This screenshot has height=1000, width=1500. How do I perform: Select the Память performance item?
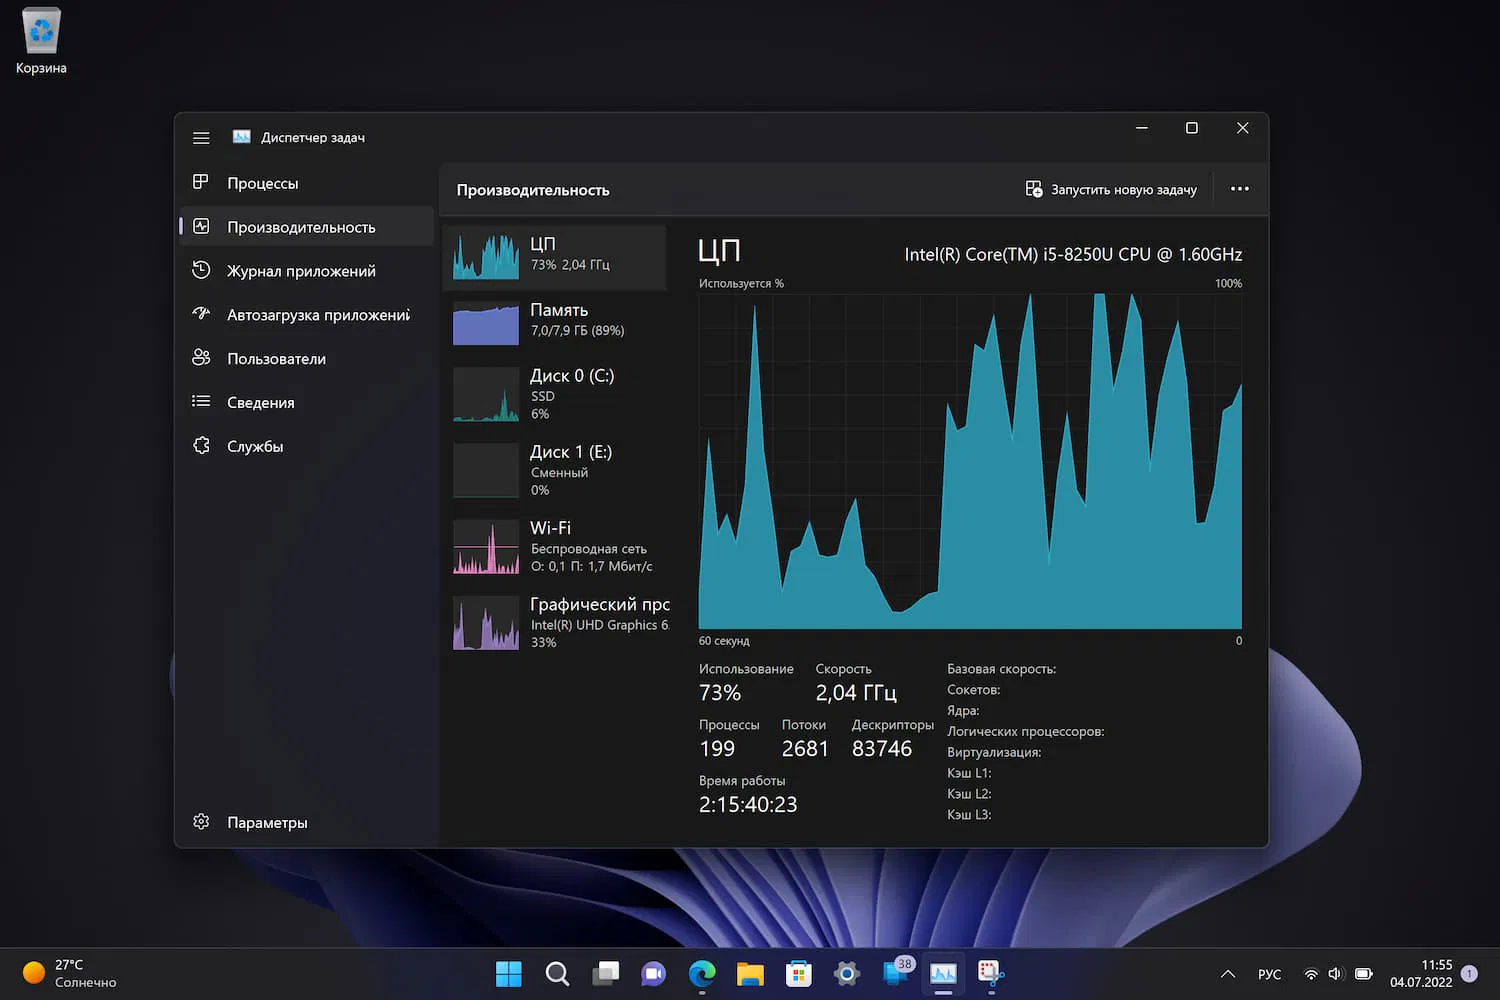click(x=554, y=323)
